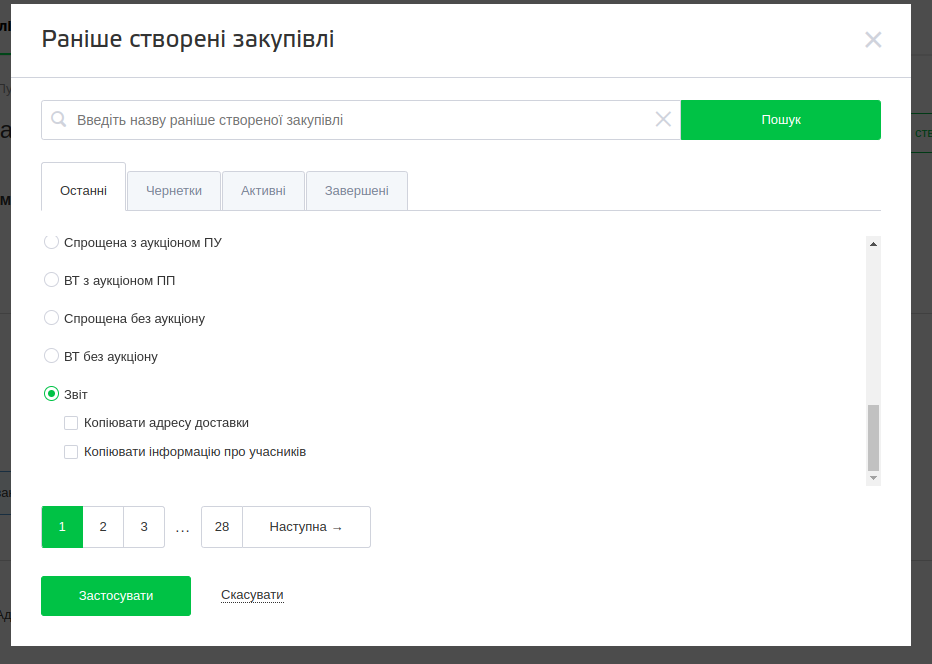Choose ВТ з аукціоном ПП option

pos(52,280)
